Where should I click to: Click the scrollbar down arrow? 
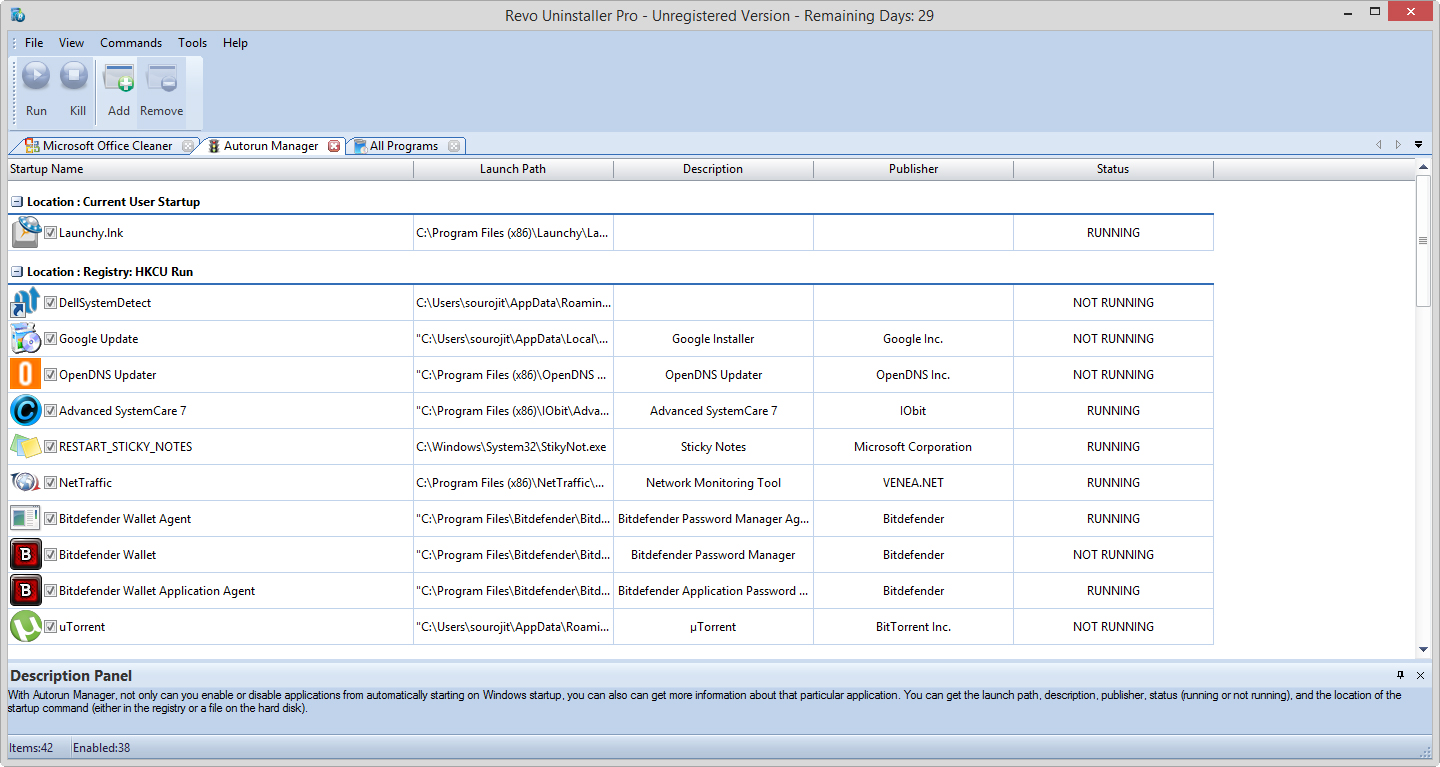pos(1424,651)
